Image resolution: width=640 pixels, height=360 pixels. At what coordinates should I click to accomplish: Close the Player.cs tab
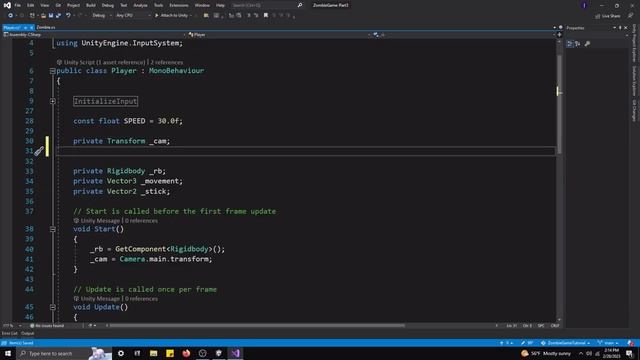pos(31,28)
